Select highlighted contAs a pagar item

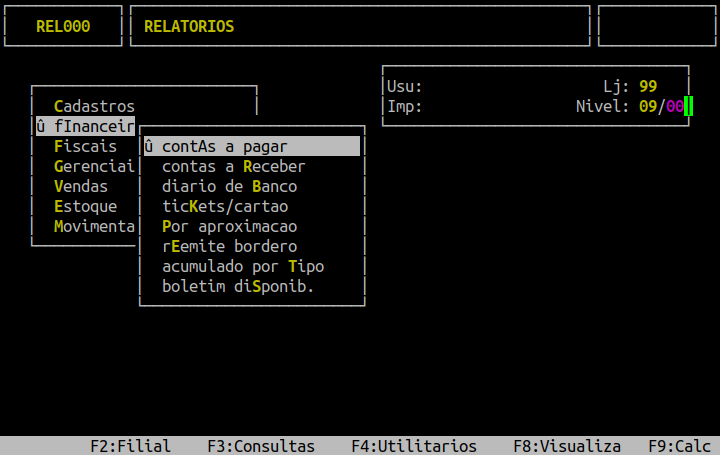tap(251, 146)
